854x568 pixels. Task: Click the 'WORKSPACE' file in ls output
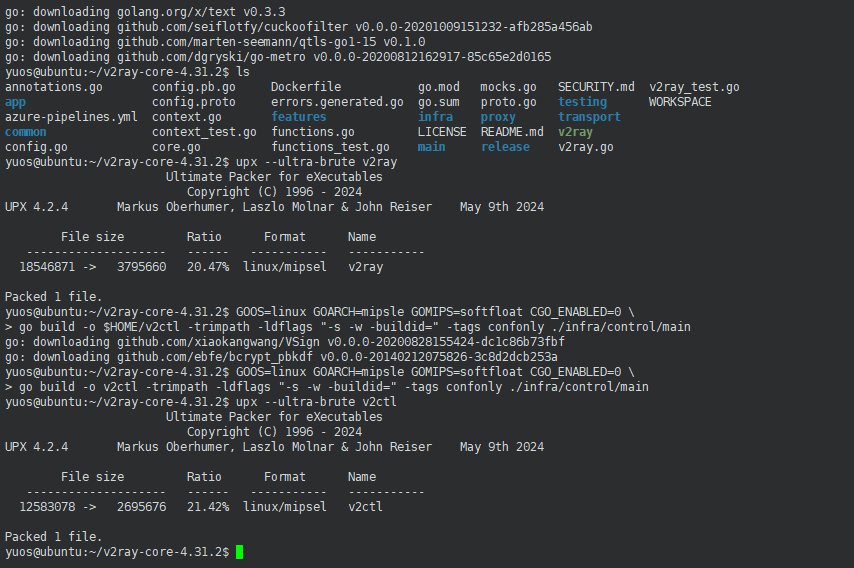pyautogui.click(x=680, y=102)
